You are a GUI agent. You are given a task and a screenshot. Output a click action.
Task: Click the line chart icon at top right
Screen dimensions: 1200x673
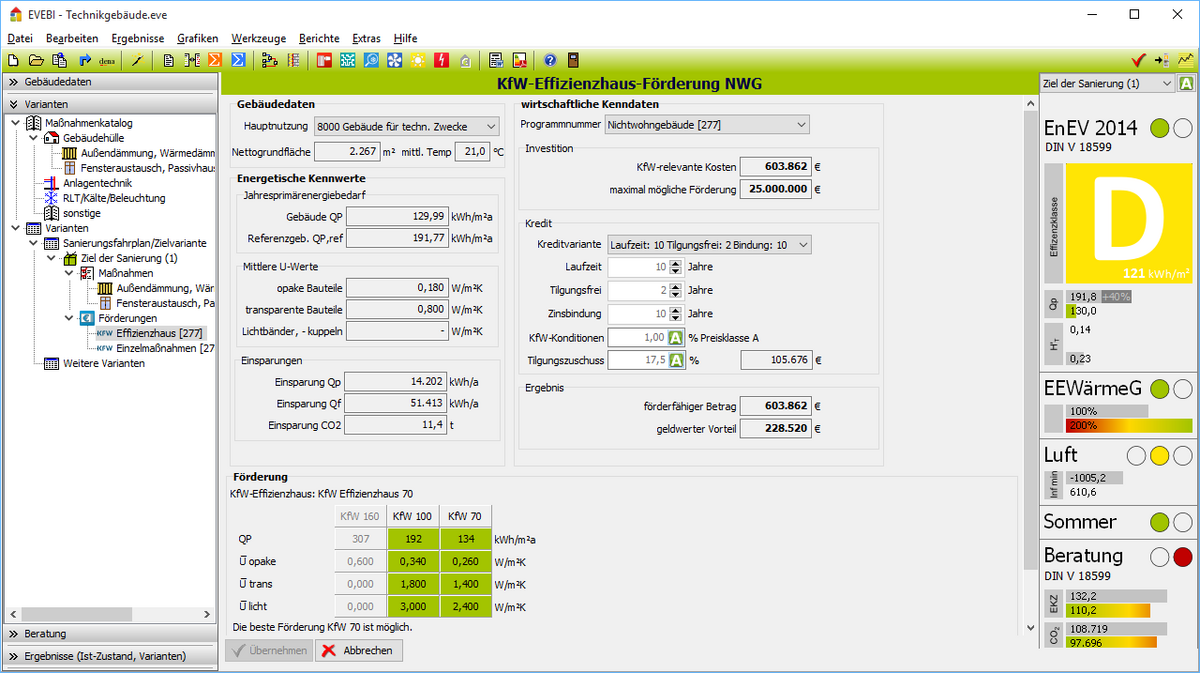(x=1185, y=60)
